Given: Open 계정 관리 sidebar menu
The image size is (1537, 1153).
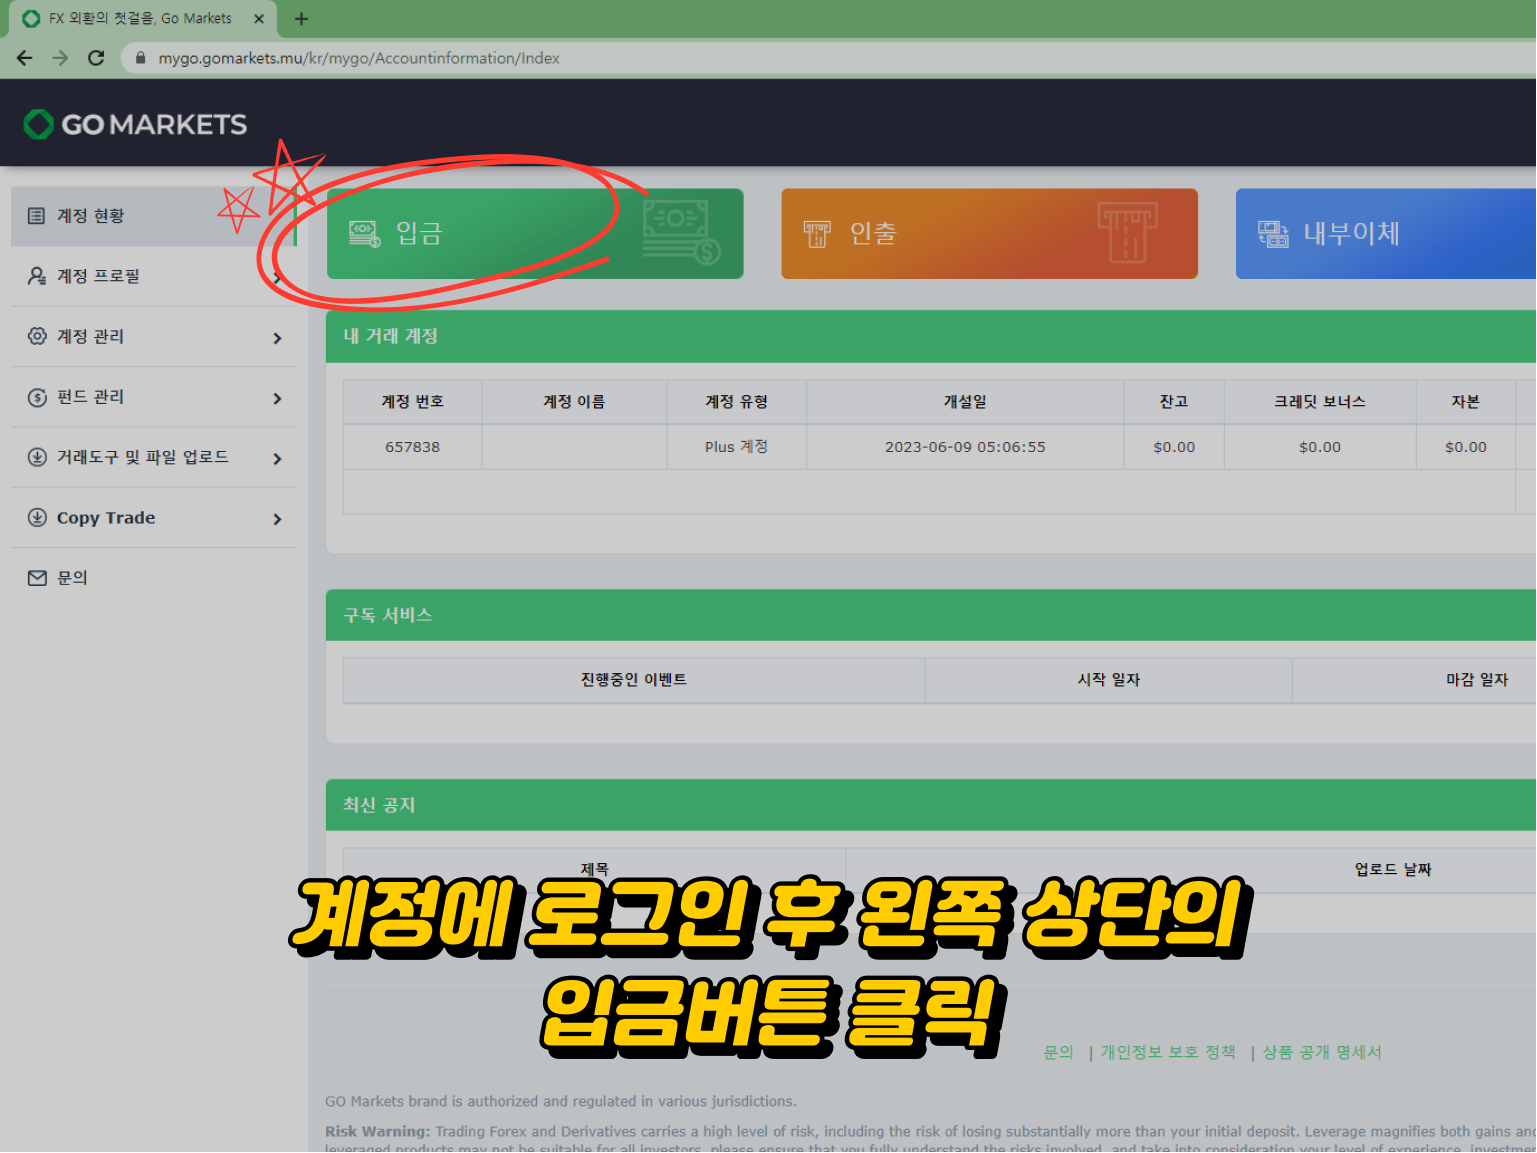Looking at the screenshot, I should point(152,337).
